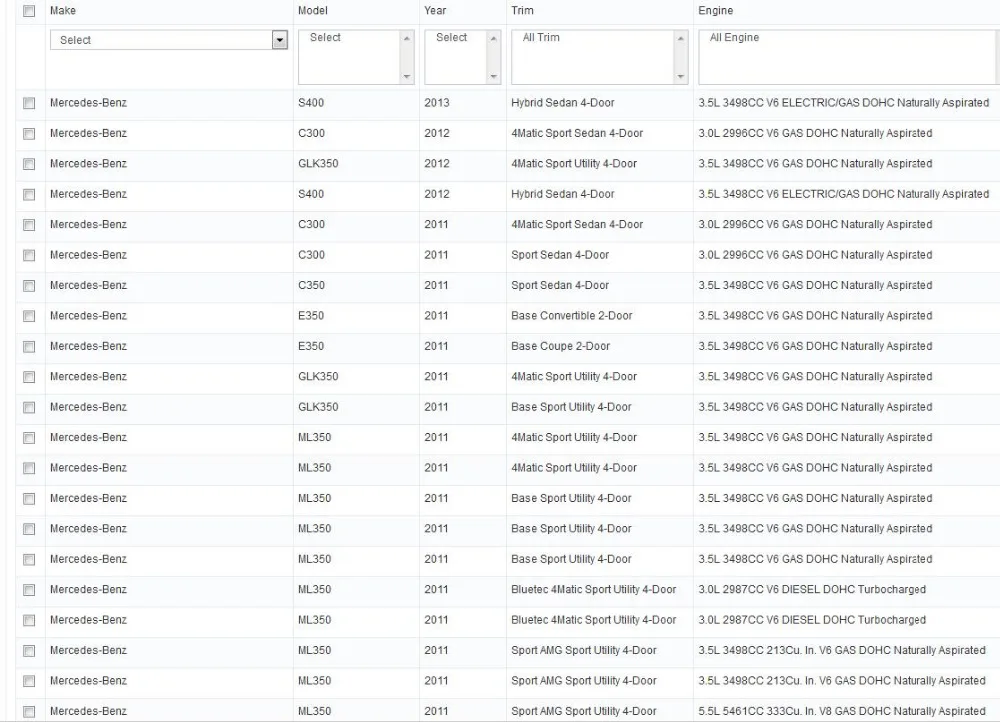Click 3.5L engine cell in the C350 row
This screenshot has height=722, width=1000.
[x=815, y=285]
